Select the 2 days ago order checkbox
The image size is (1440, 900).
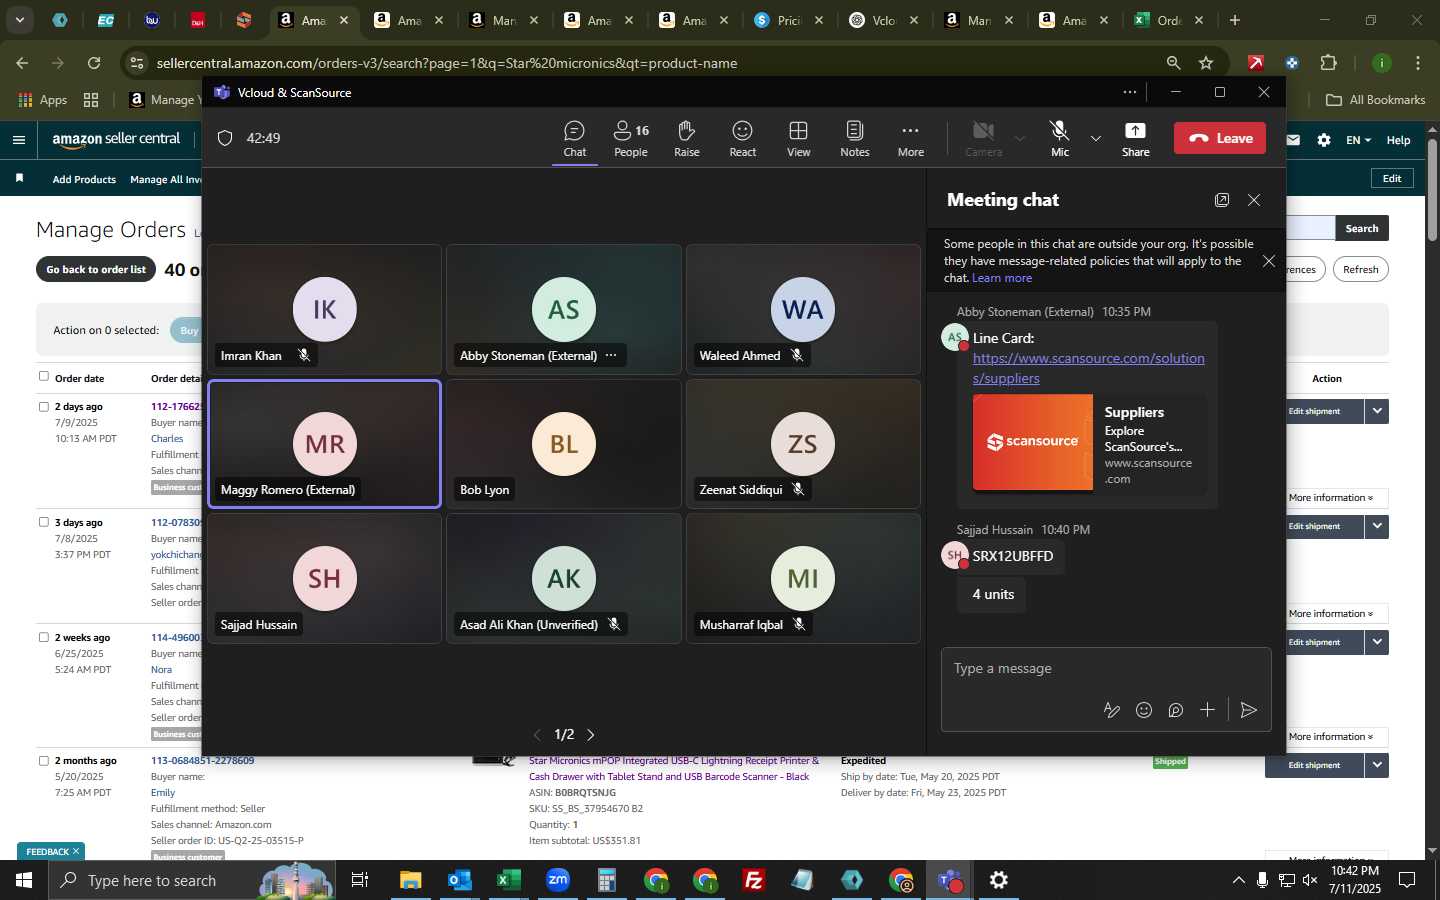click(x=43, y=407)
